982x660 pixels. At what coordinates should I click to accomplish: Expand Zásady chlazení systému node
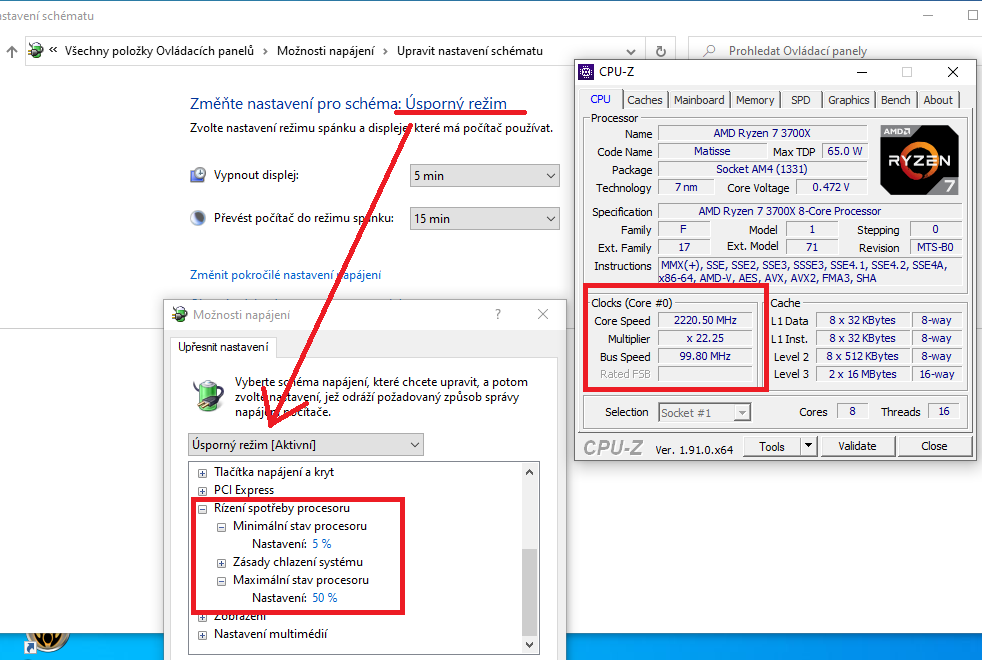tap(221, 563)
